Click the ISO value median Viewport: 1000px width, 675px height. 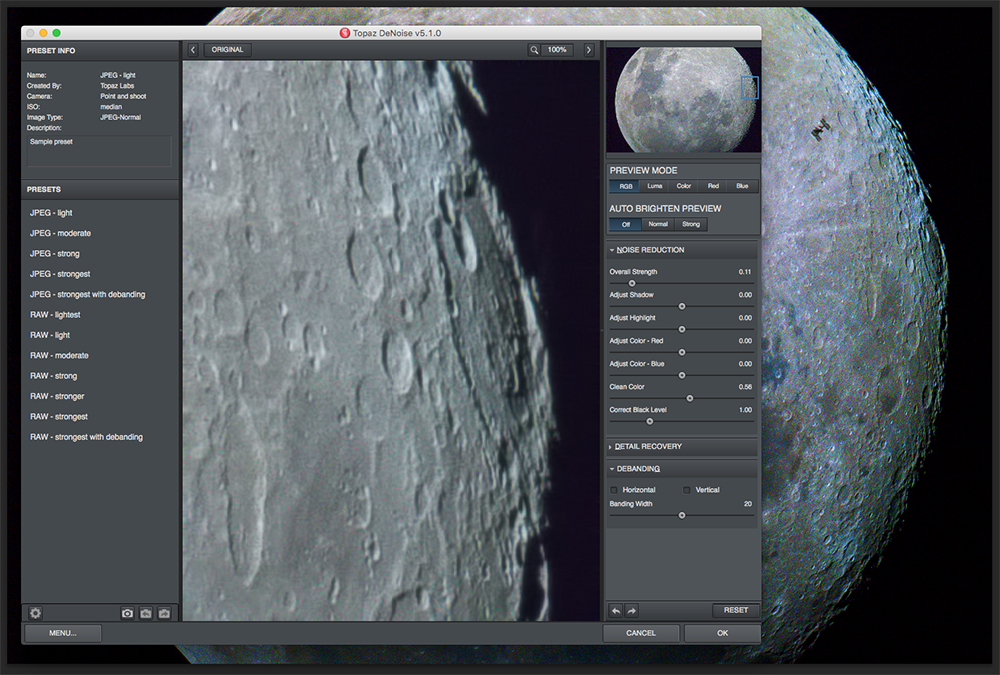coord(111,107)
